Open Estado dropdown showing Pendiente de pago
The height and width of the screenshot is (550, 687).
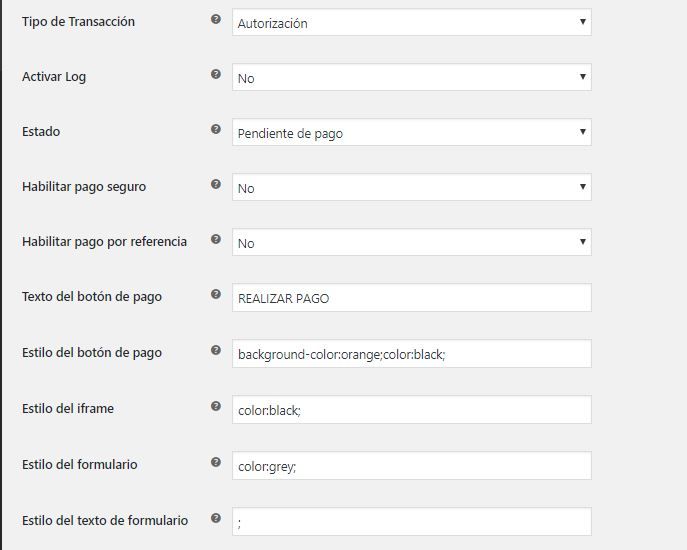(412, 132)
